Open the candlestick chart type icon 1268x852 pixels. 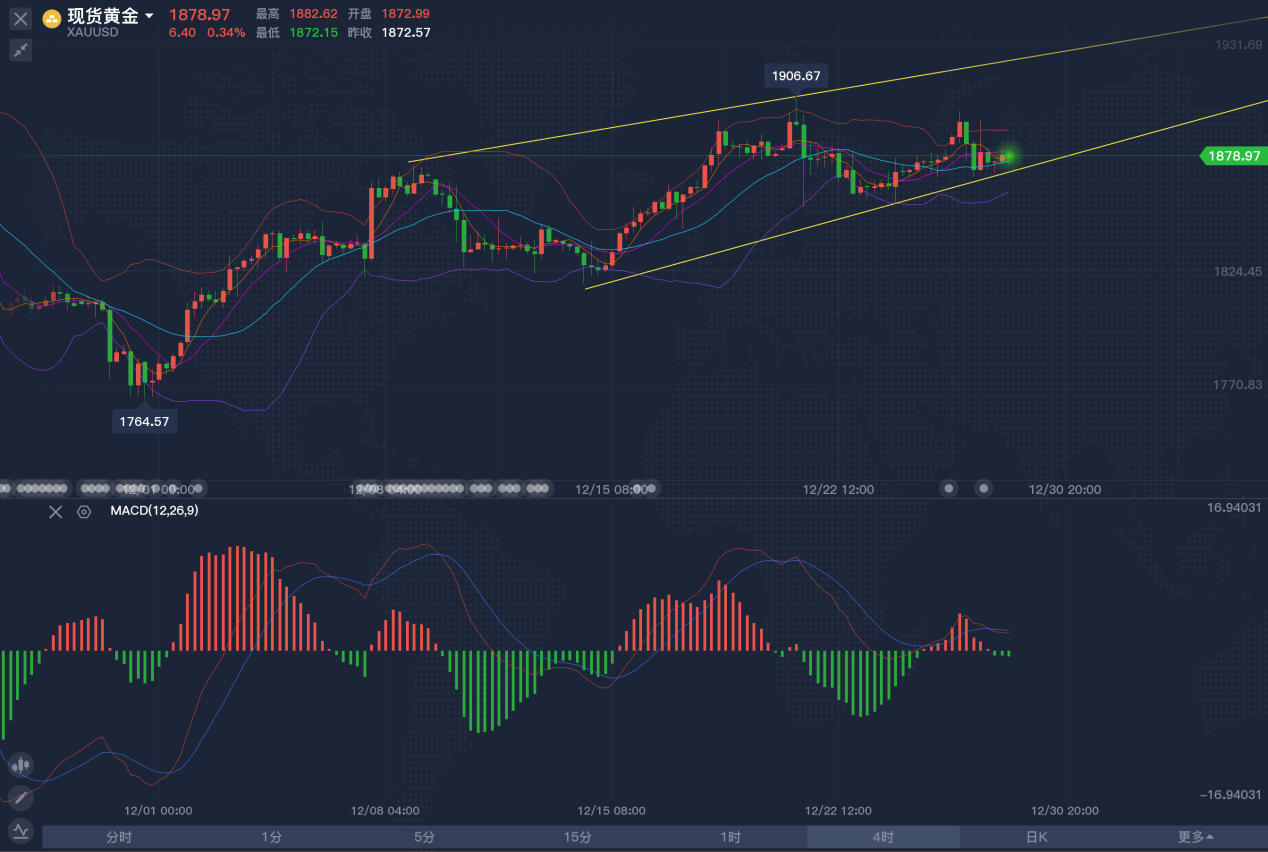coord(21,766)
